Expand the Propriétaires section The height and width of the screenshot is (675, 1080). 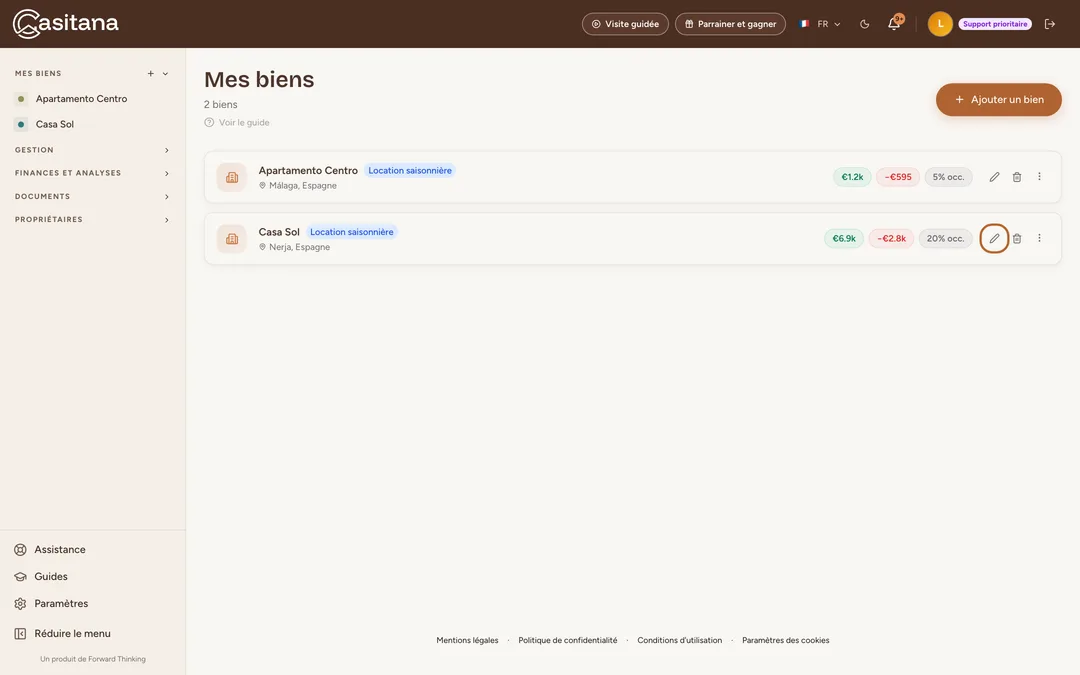92,220
